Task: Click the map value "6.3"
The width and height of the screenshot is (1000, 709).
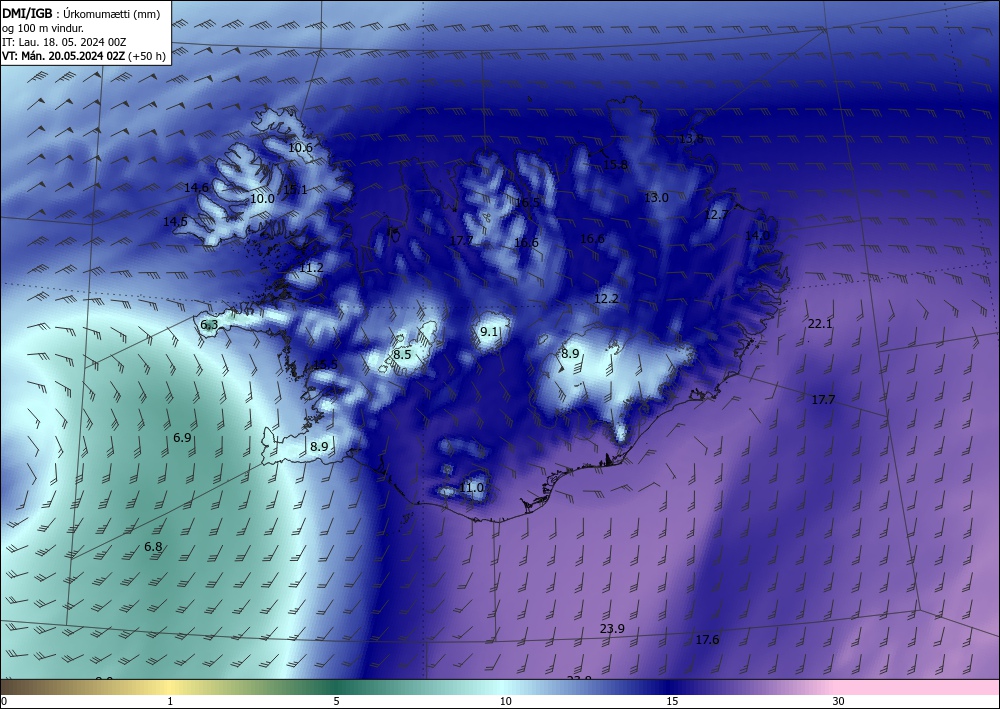Action: click(209, 325)
